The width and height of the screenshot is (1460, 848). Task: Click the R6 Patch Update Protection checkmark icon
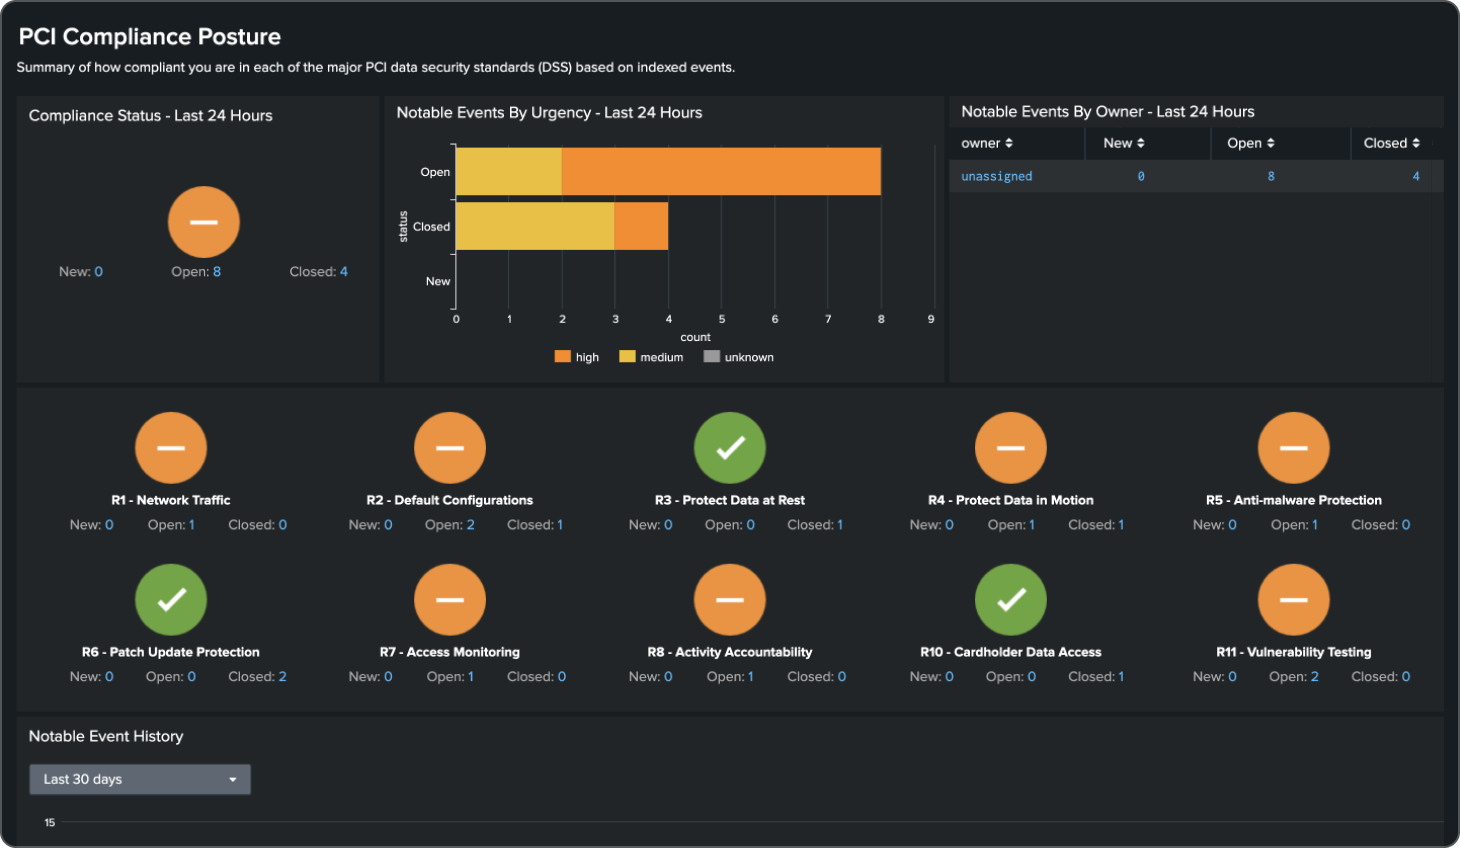pos(171,600)
